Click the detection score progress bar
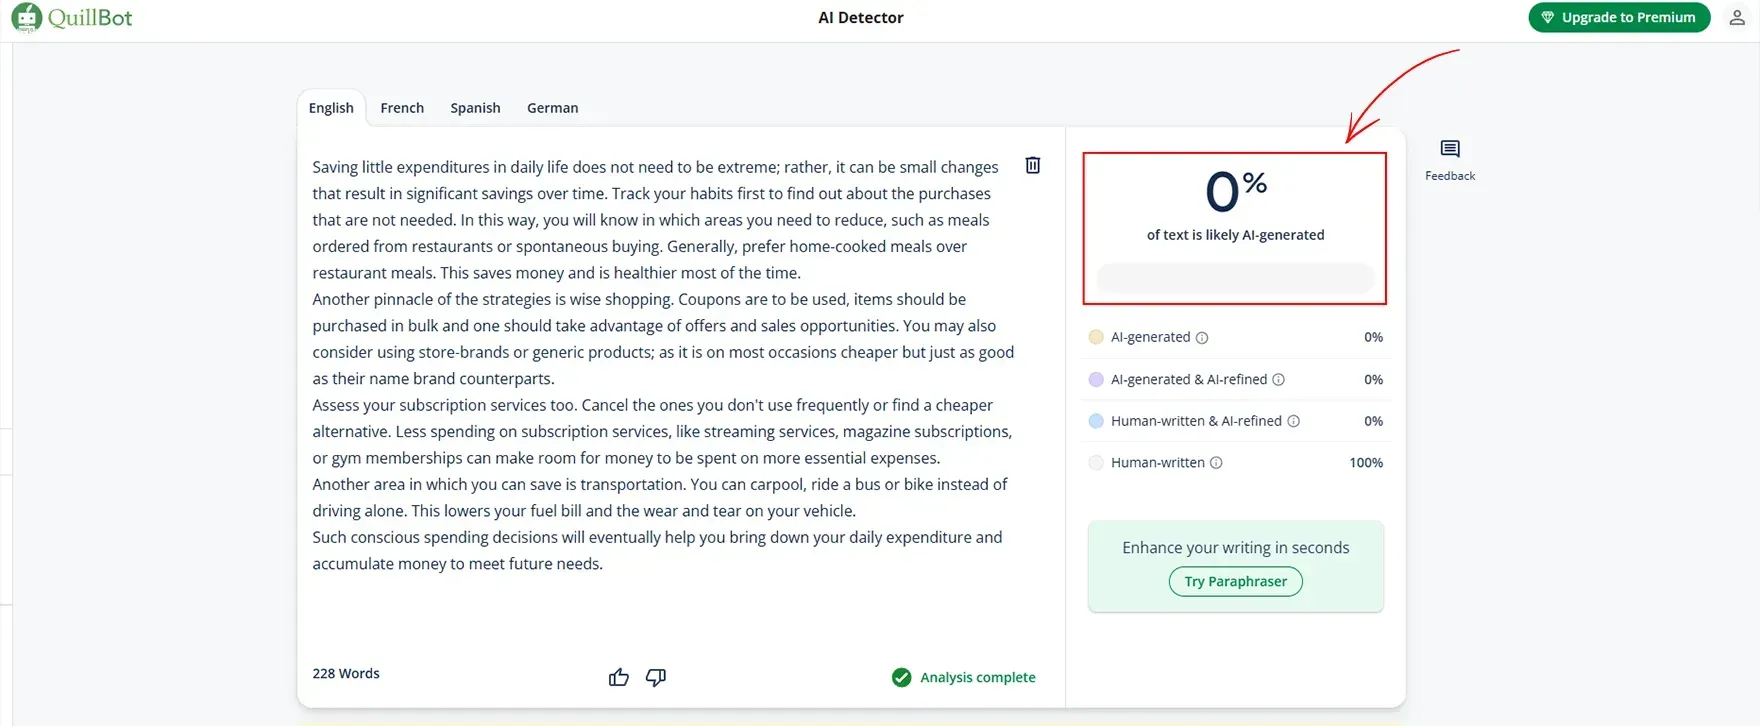The width and height of the screenshot is (1760, 726). coord(1235,278)
